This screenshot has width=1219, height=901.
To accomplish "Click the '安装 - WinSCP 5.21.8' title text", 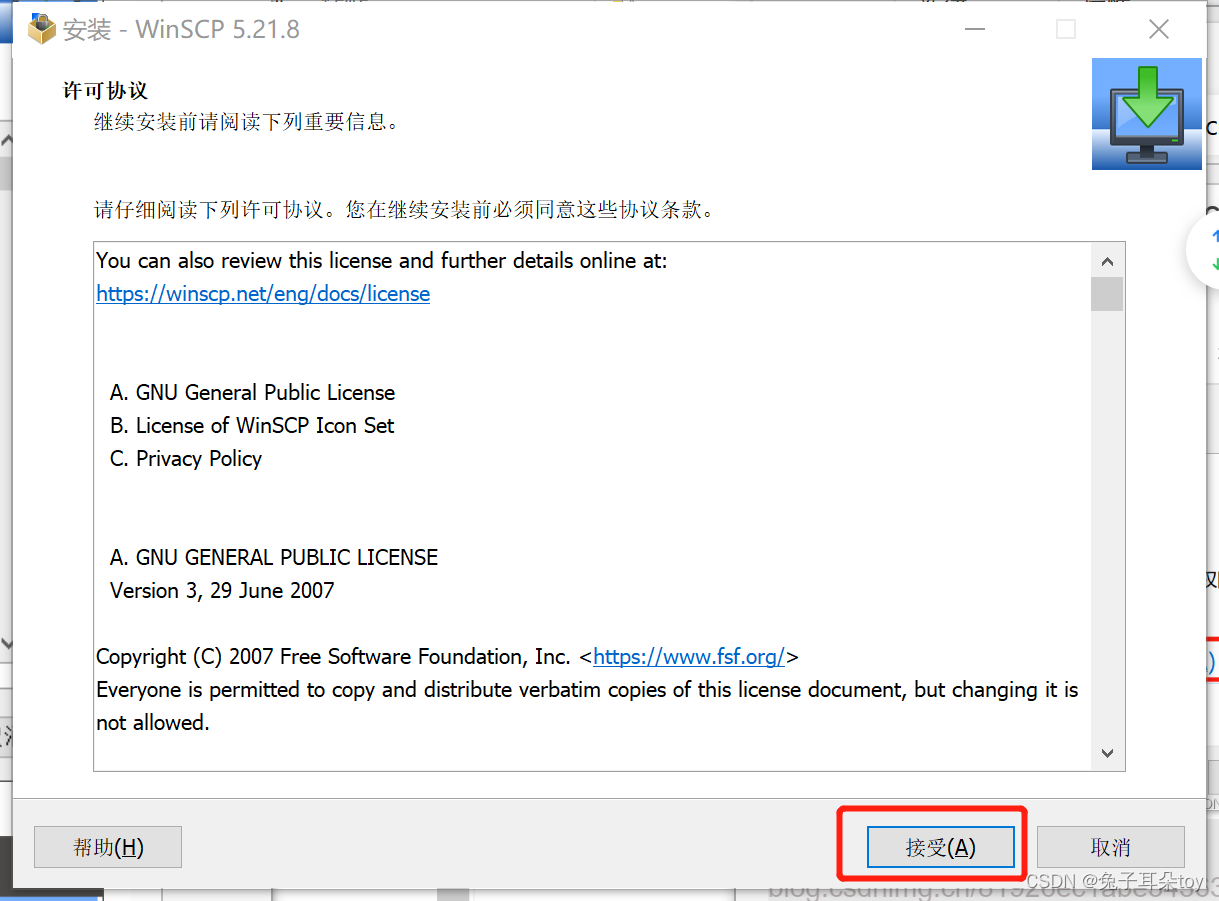I will point(181,29).
